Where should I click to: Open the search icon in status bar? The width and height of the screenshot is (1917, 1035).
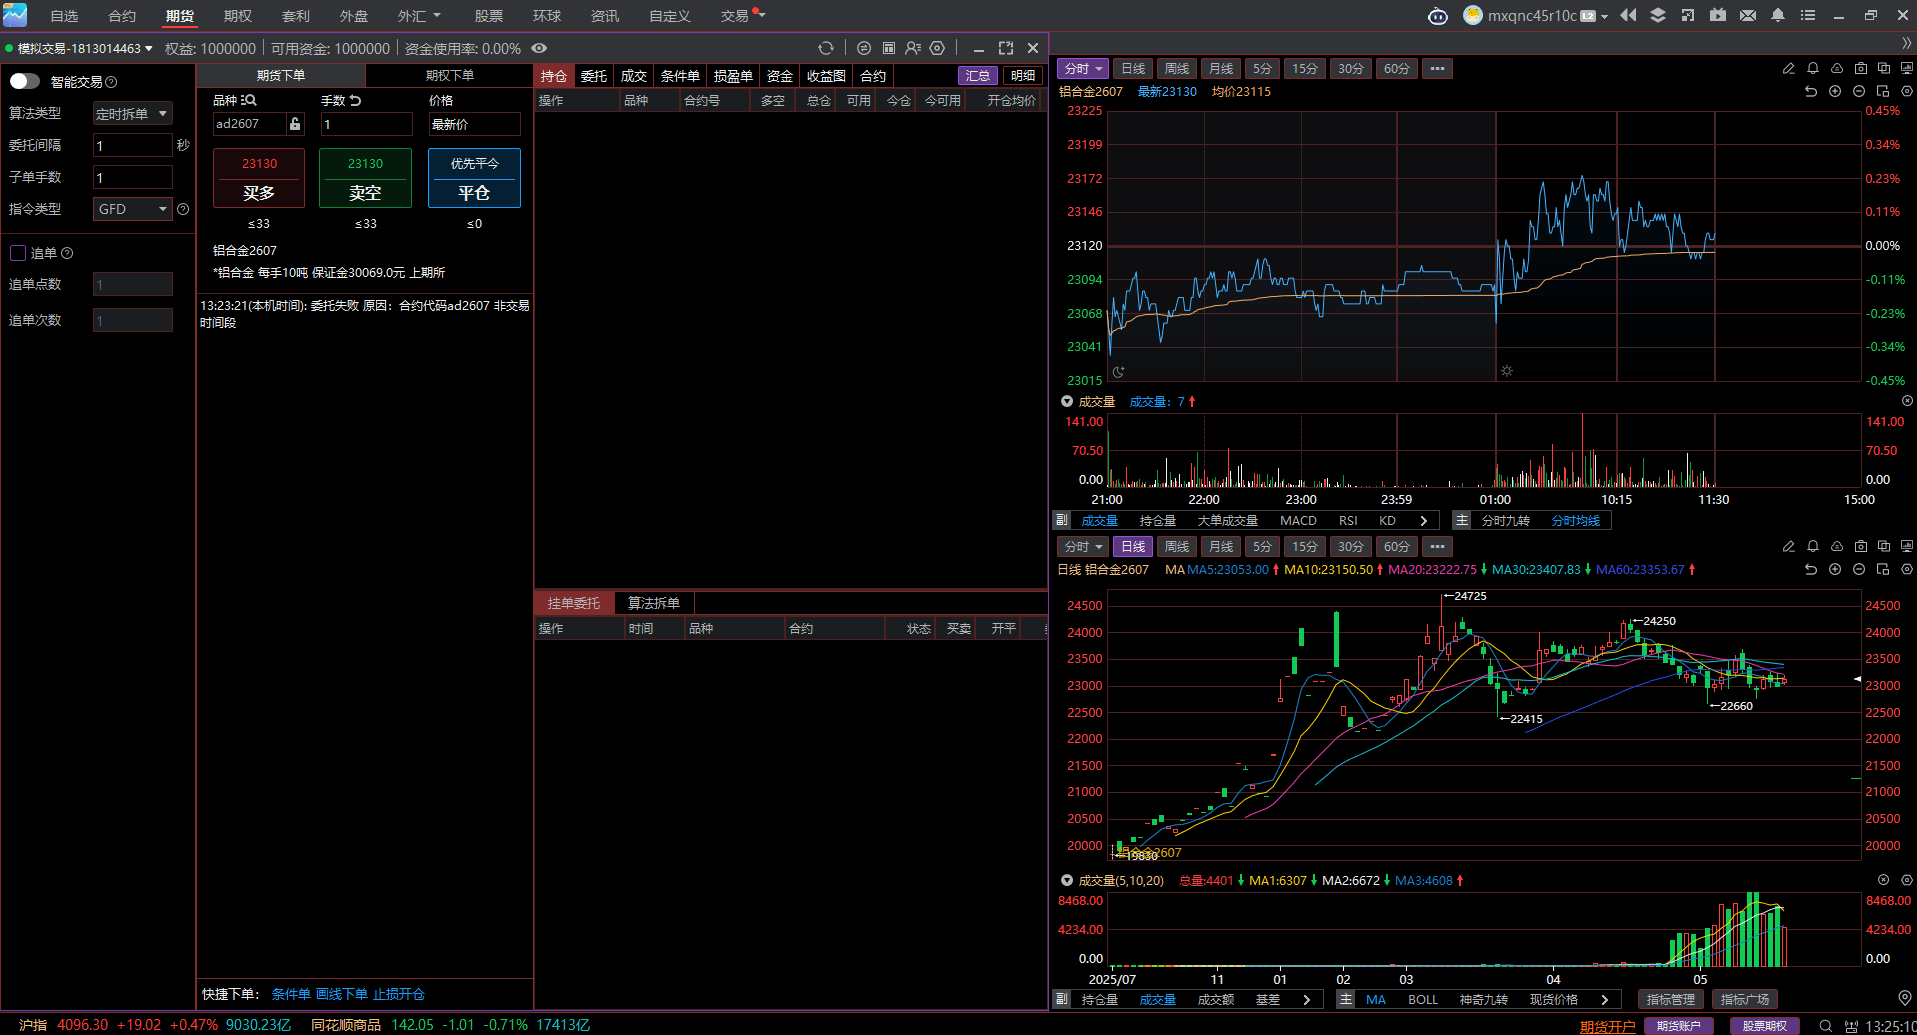[x=1826, y=1026]
